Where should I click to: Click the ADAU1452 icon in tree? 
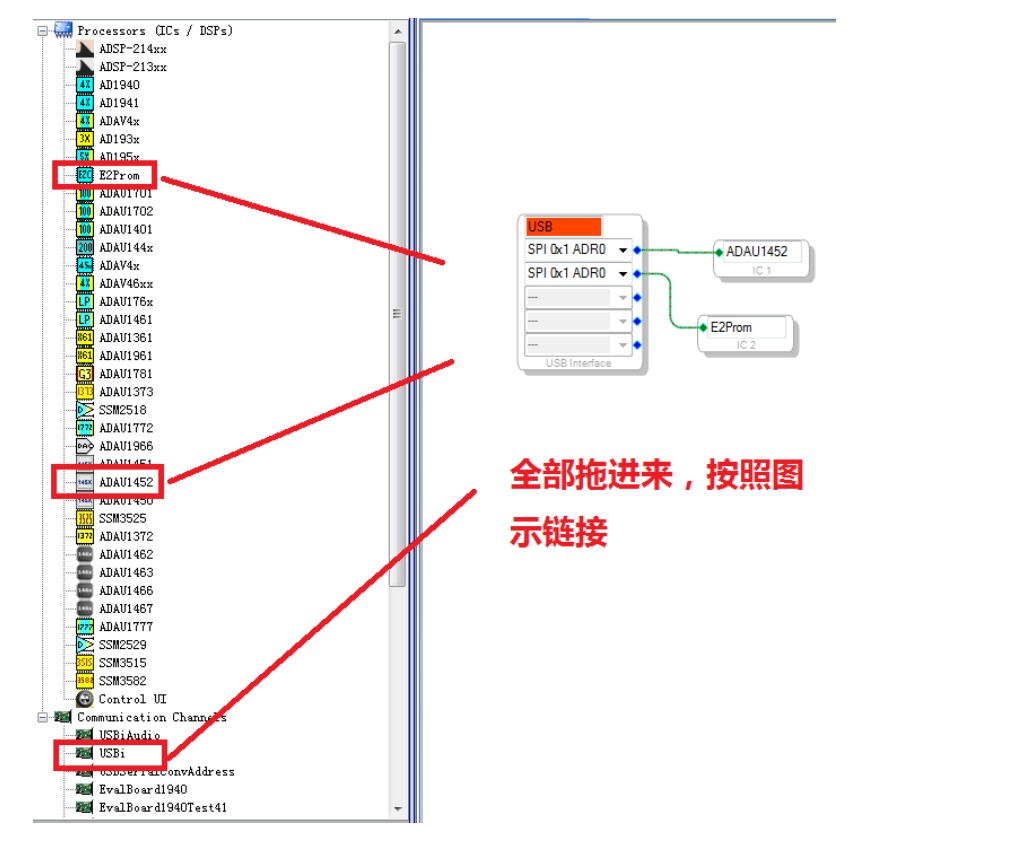(x=85, y=482)
